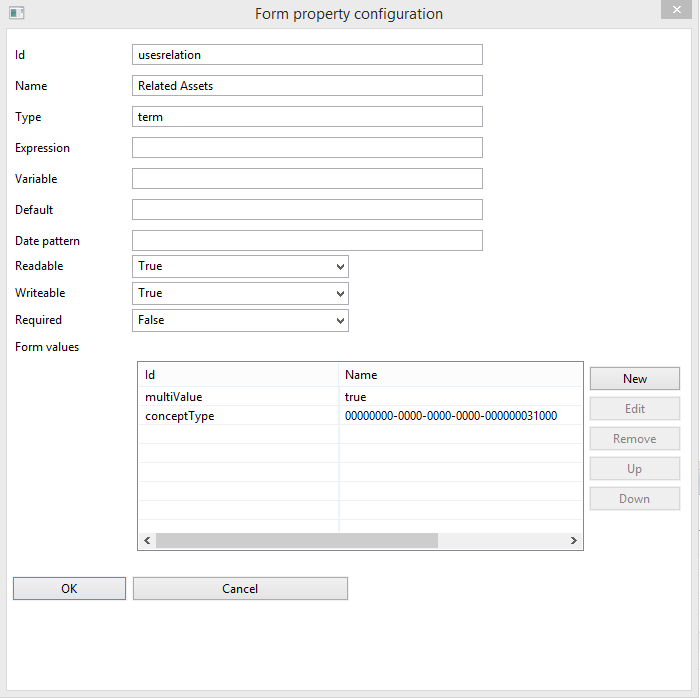The width and height of the screenshot is (700, 698).
Task: Focus the Name field containing Related Assets
Action: (x=307, y=85)
